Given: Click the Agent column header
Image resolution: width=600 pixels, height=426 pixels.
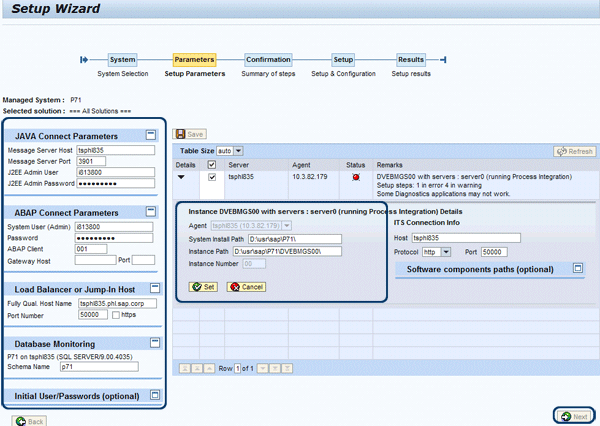Looking at the screenshot, I should pos(301,165).
